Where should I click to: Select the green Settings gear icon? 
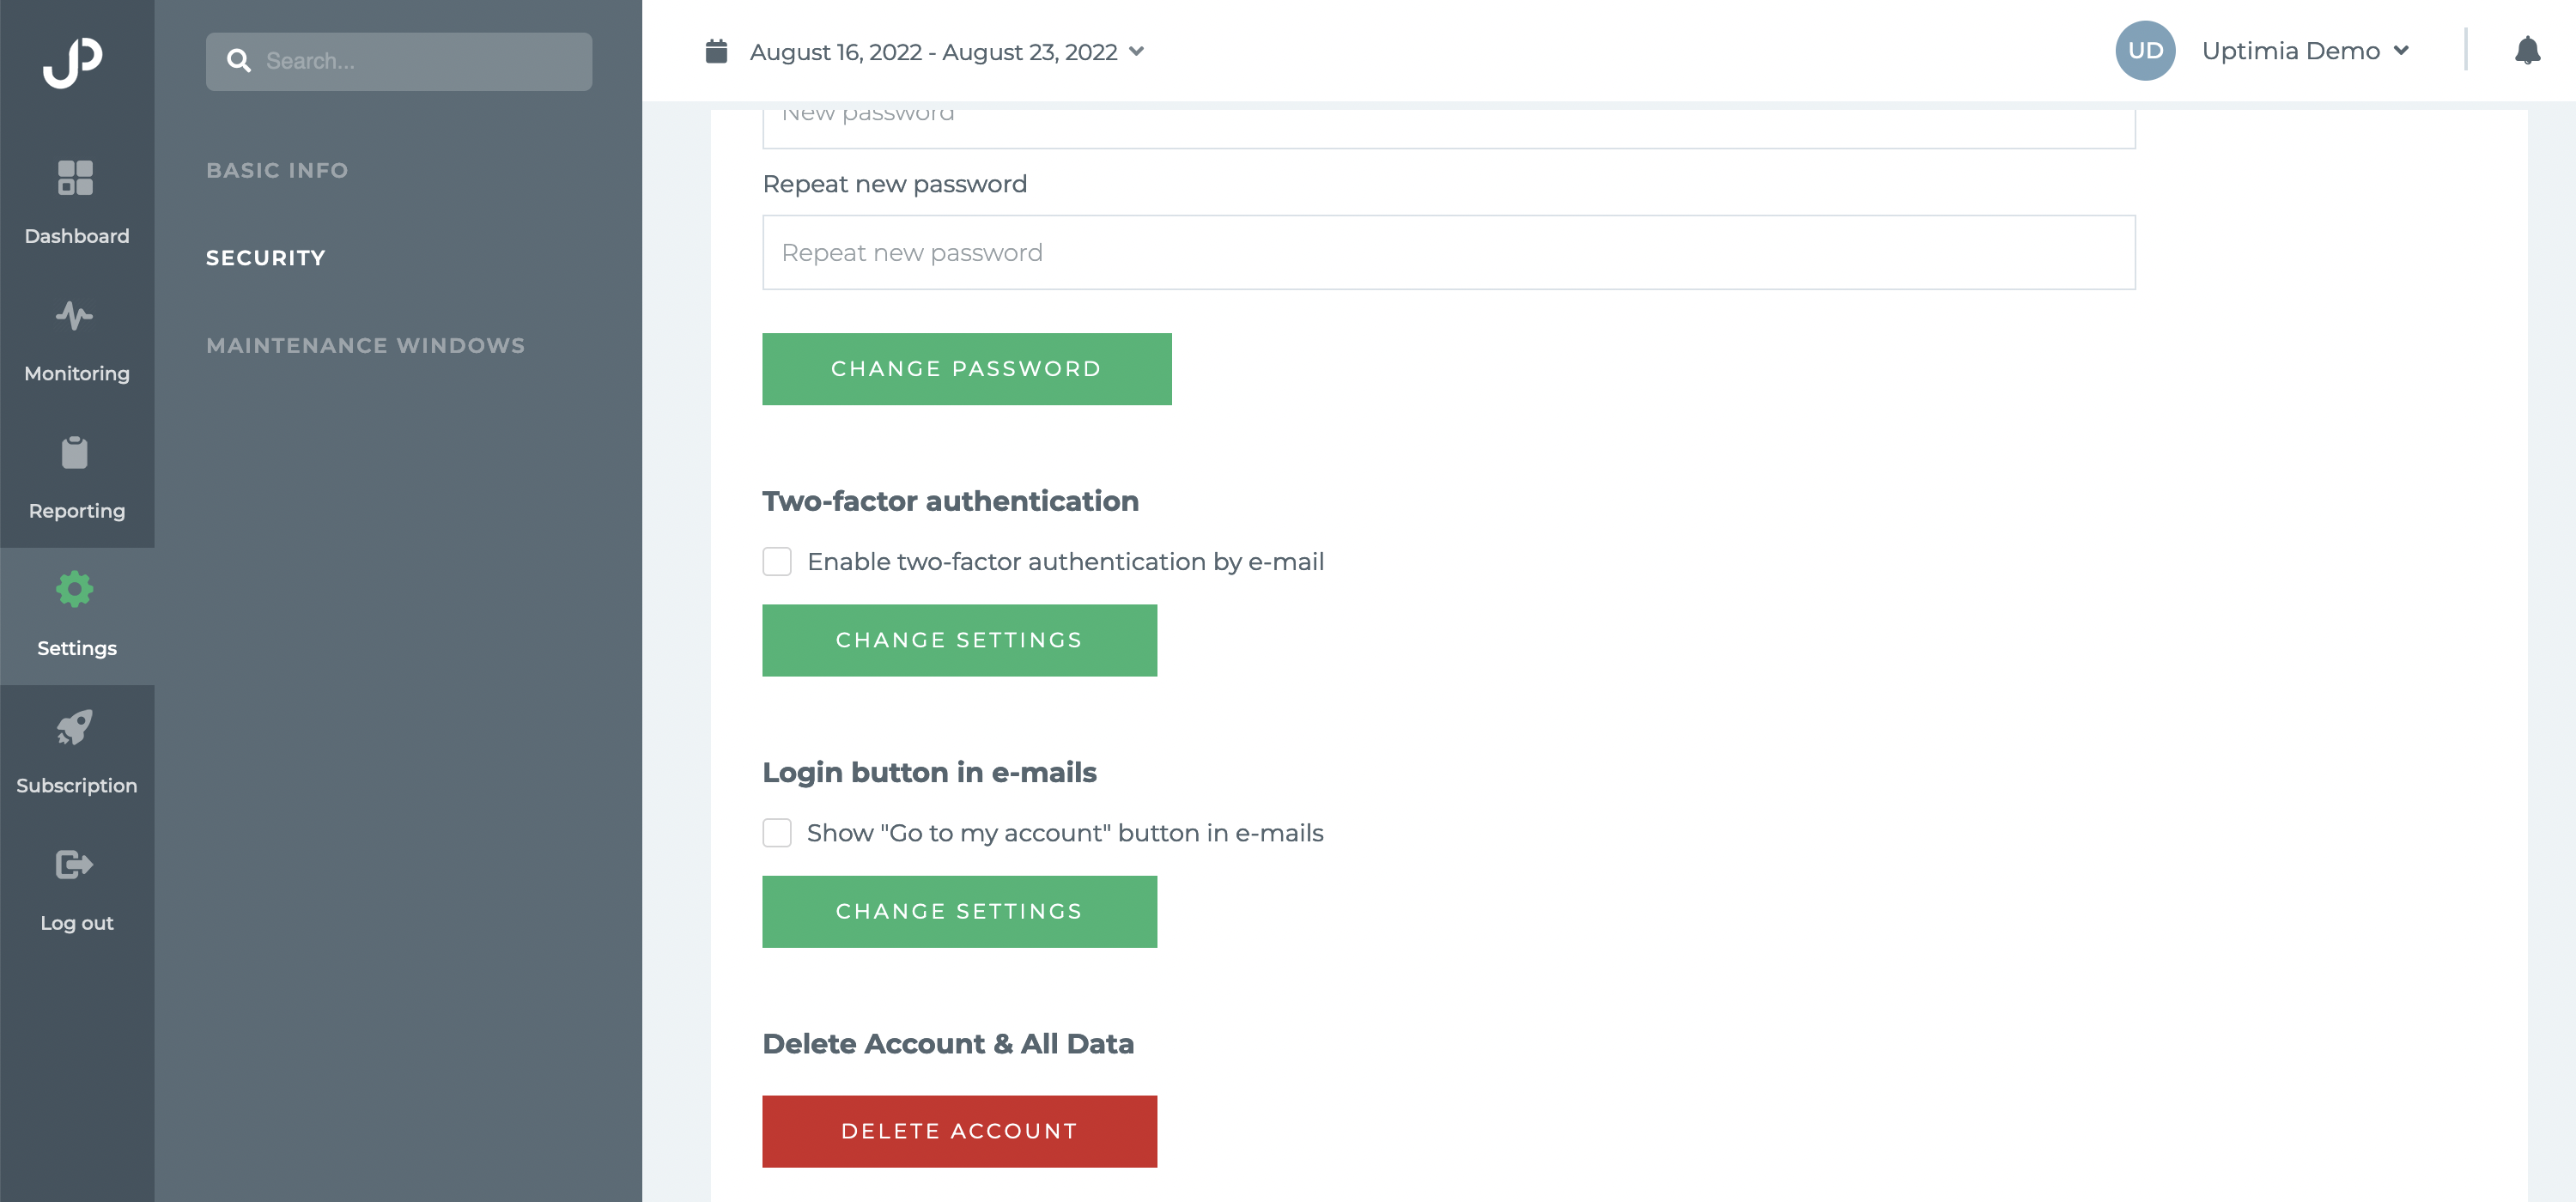point(75,589)
